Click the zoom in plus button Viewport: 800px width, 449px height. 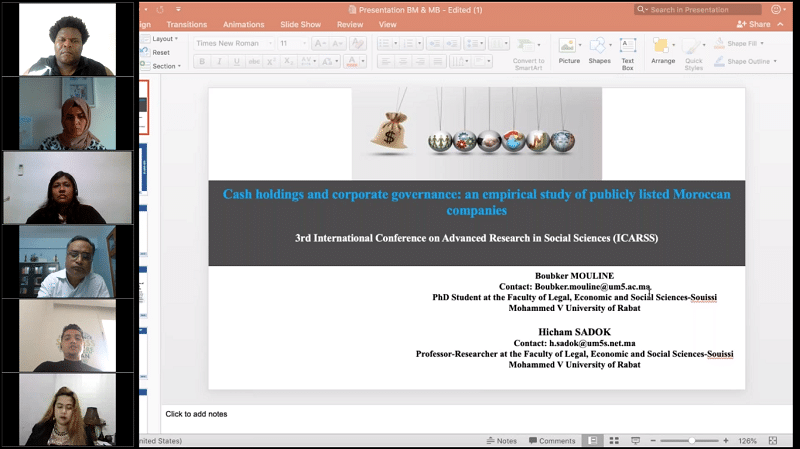point(726,440)
